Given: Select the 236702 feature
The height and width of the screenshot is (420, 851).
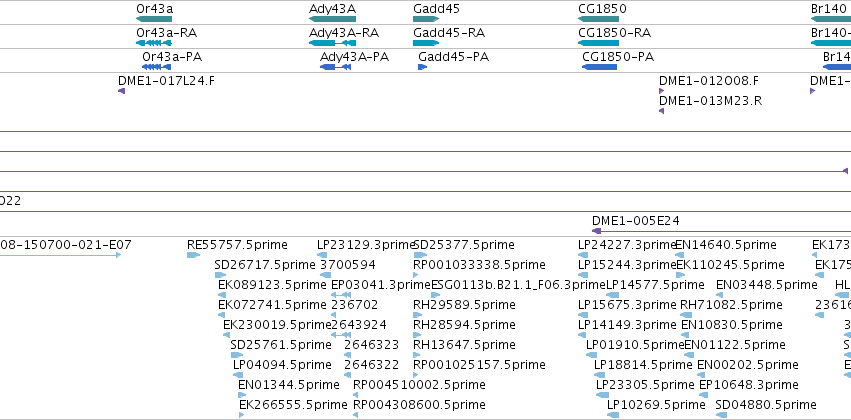Looking at the screenshot, I should point(334,315).
